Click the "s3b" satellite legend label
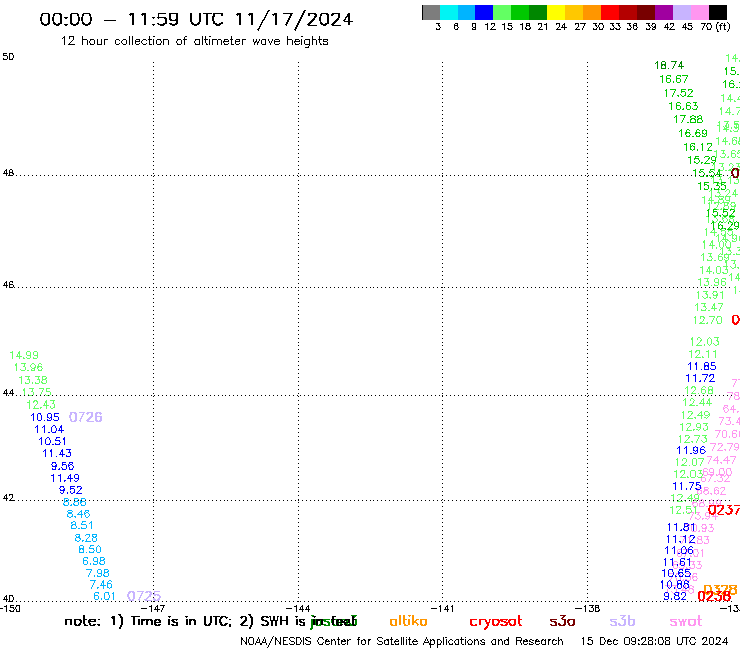The image size is (740, 650). click(x=622, y=621)
